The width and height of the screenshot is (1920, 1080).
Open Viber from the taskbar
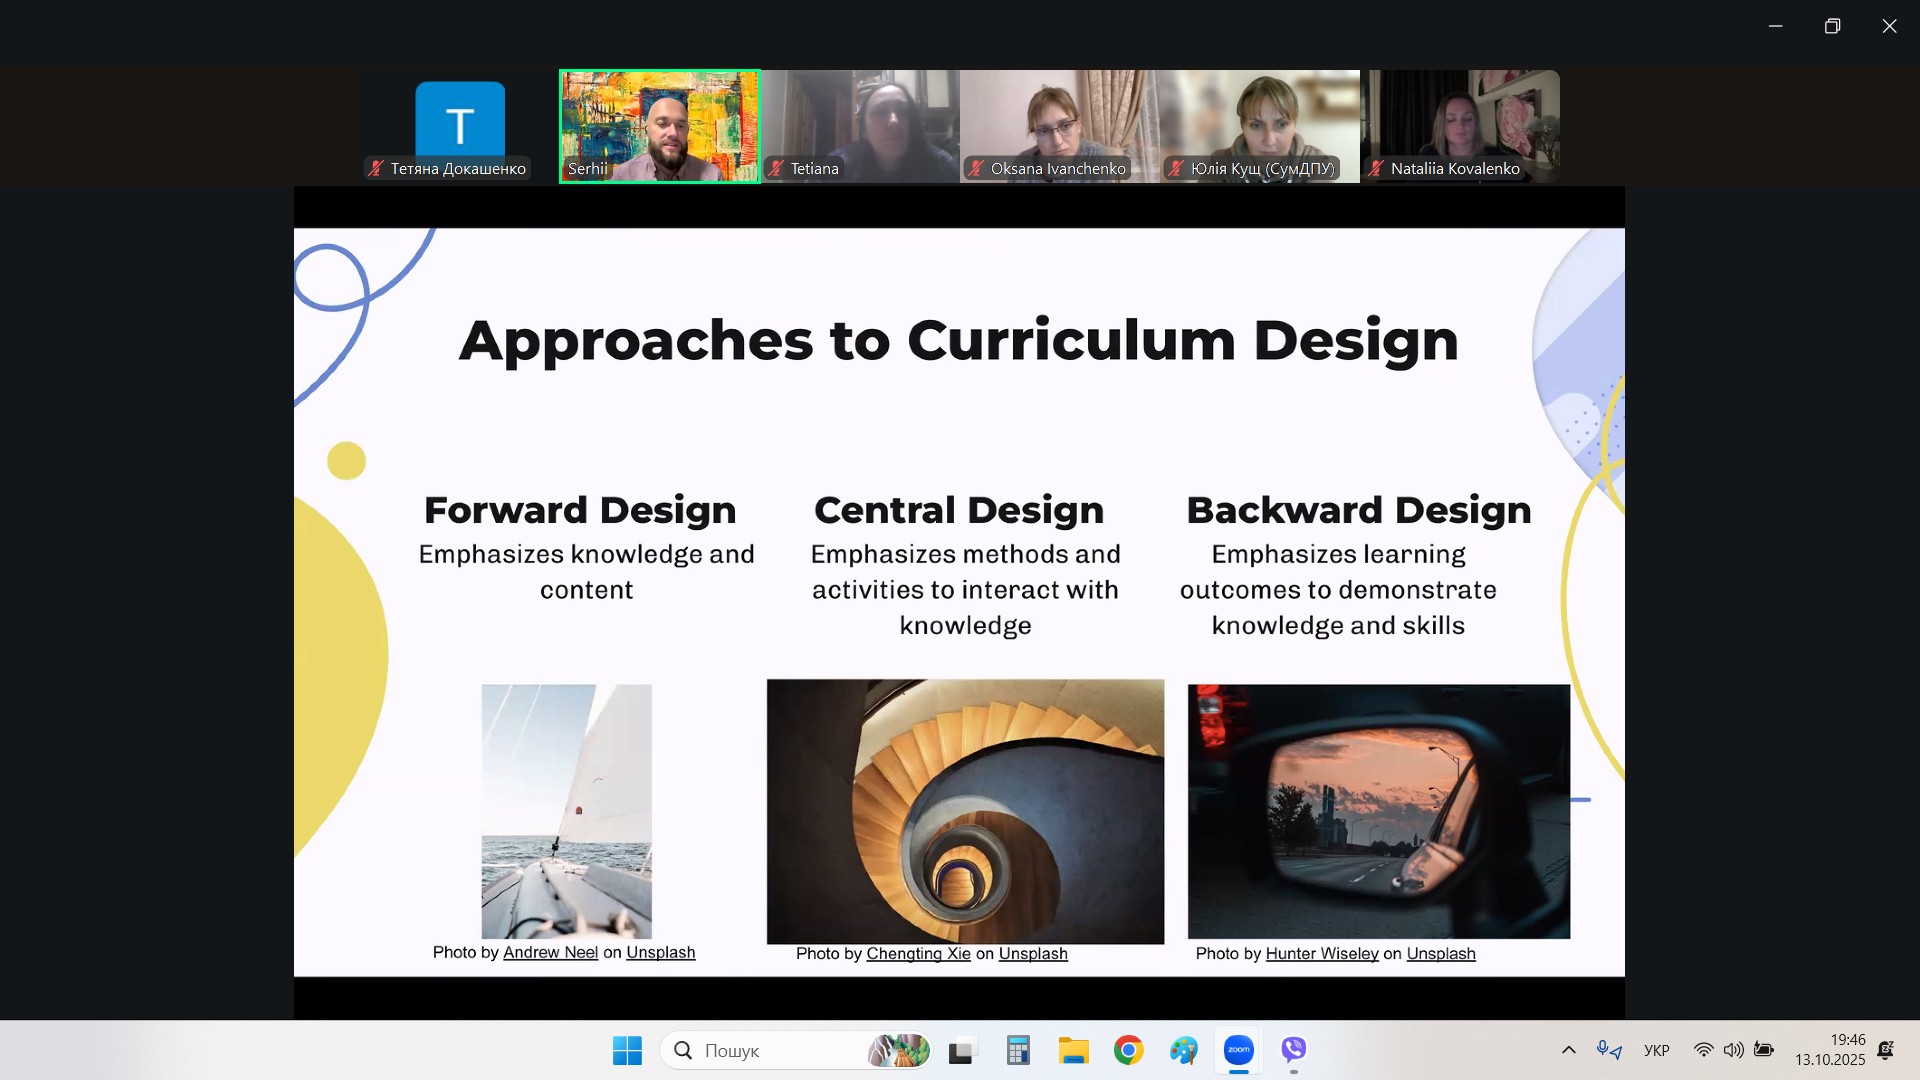click(1293, 1050)
